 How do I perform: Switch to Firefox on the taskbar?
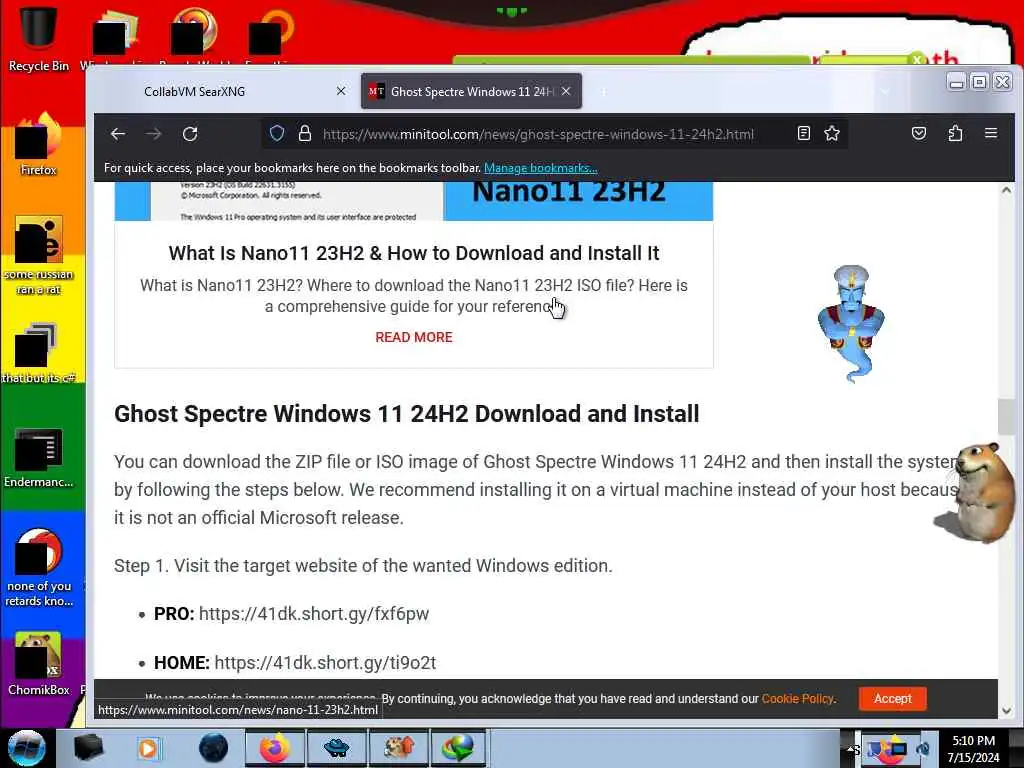click(275, 748)
